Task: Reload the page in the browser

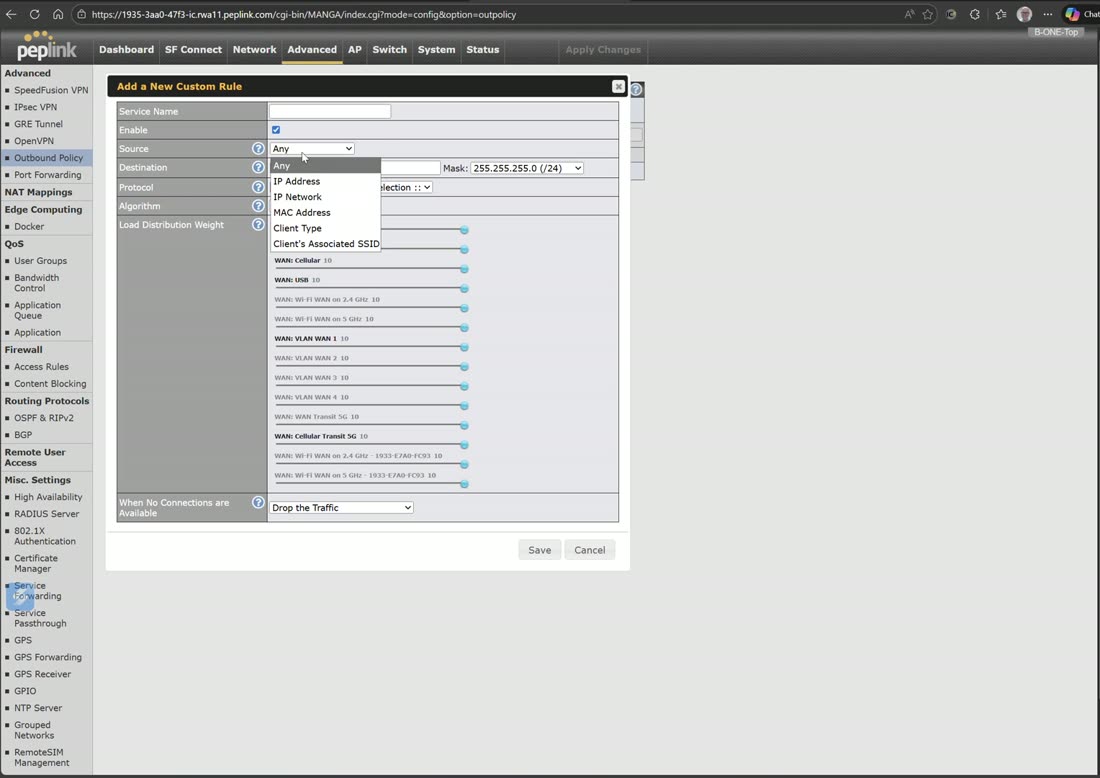Action: click(x=34, y=14)
